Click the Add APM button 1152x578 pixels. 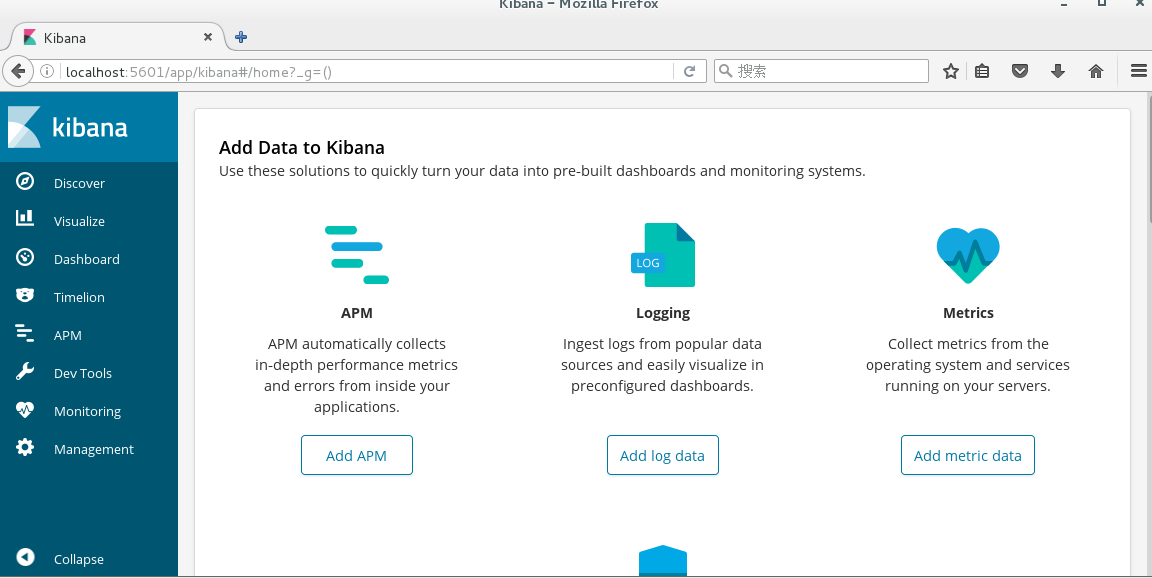tap(356, 455)
